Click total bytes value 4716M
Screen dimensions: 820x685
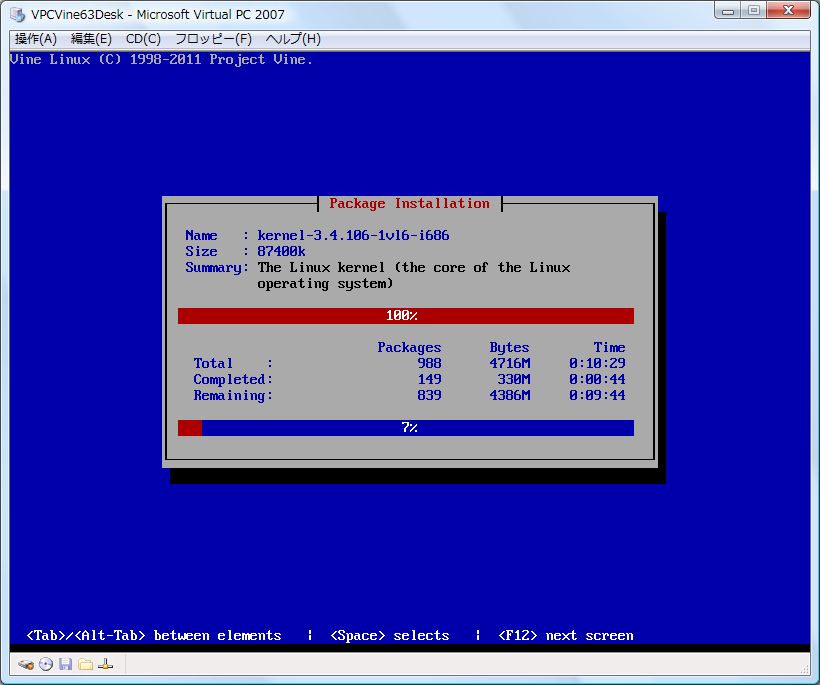coord(510,363)
